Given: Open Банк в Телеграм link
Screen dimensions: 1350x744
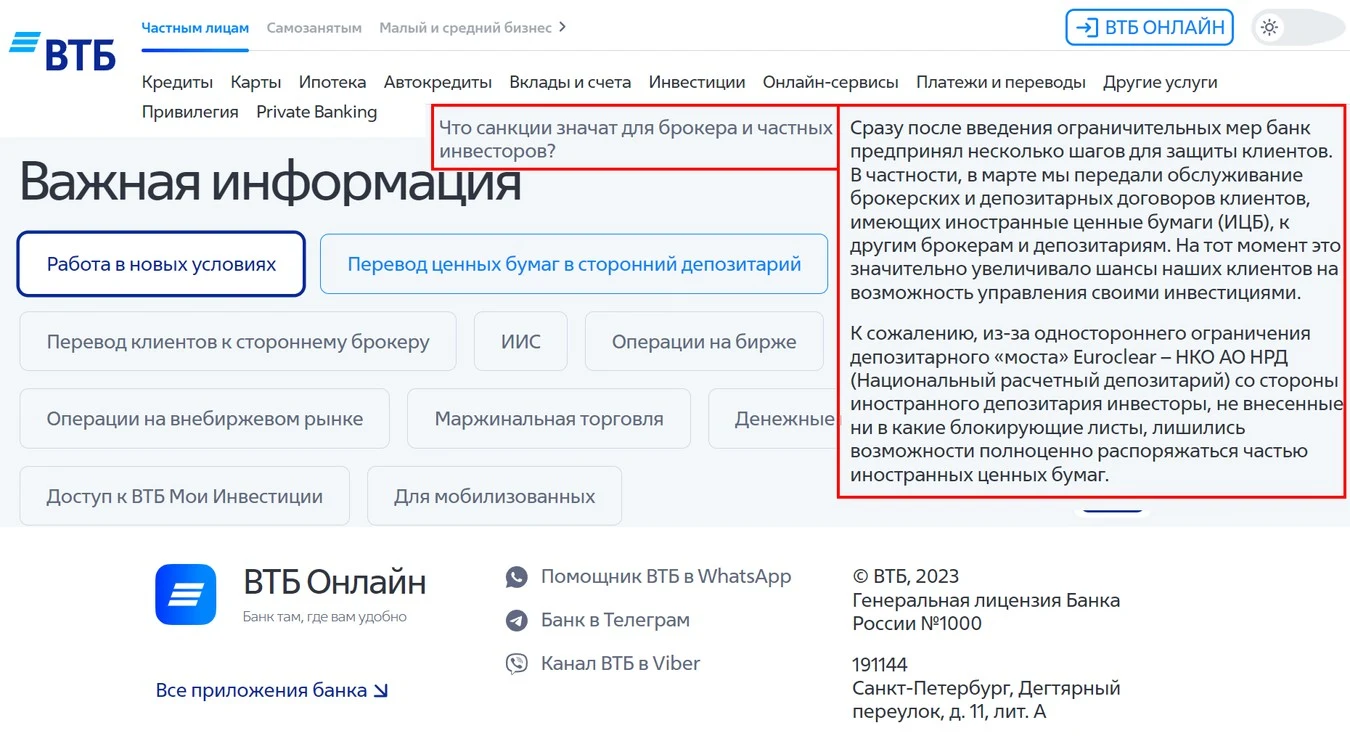Looking at the screenshot, I should pyautogui.click(x=615, y=620).
